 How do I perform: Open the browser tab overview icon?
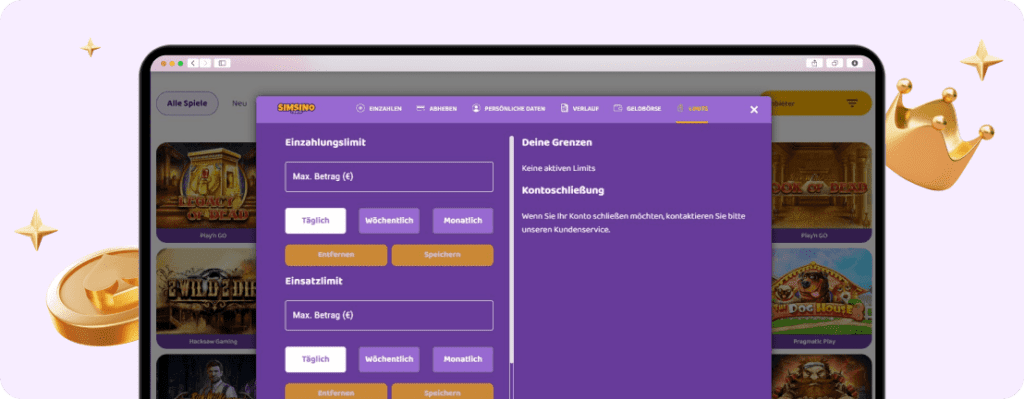(834, 63)
